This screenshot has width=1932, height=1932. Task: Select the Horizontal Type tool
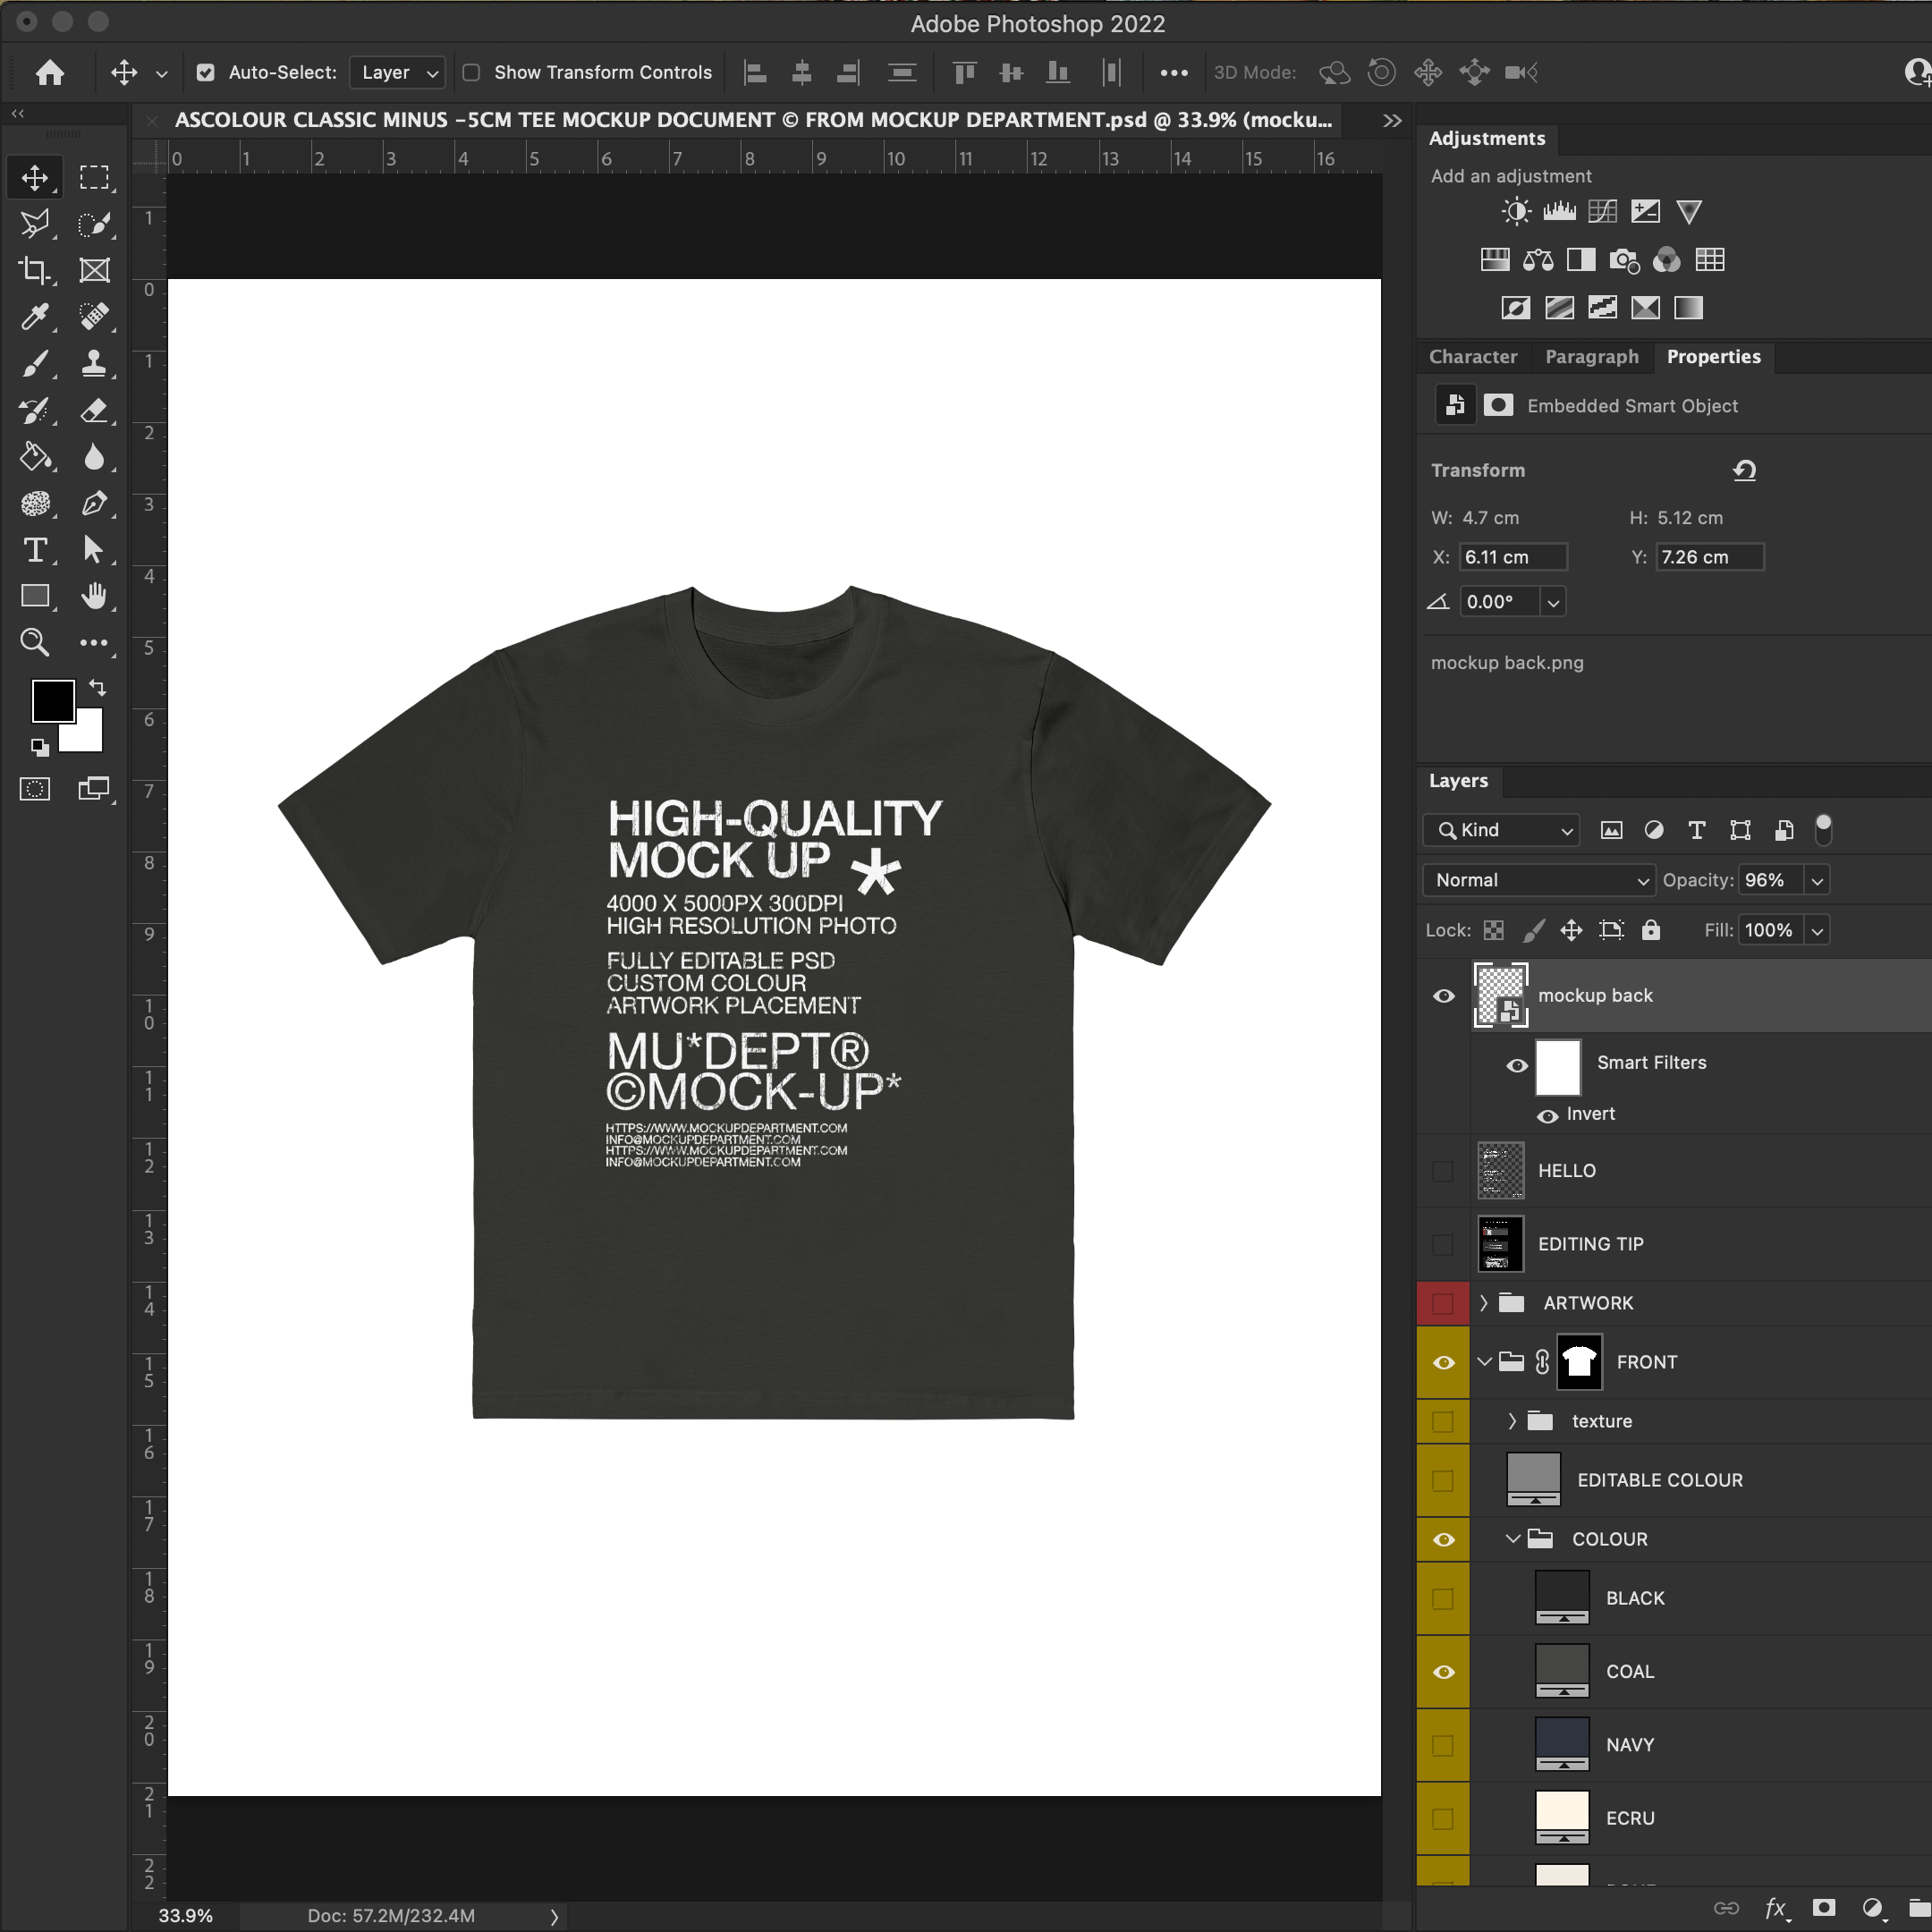[35, 549]
